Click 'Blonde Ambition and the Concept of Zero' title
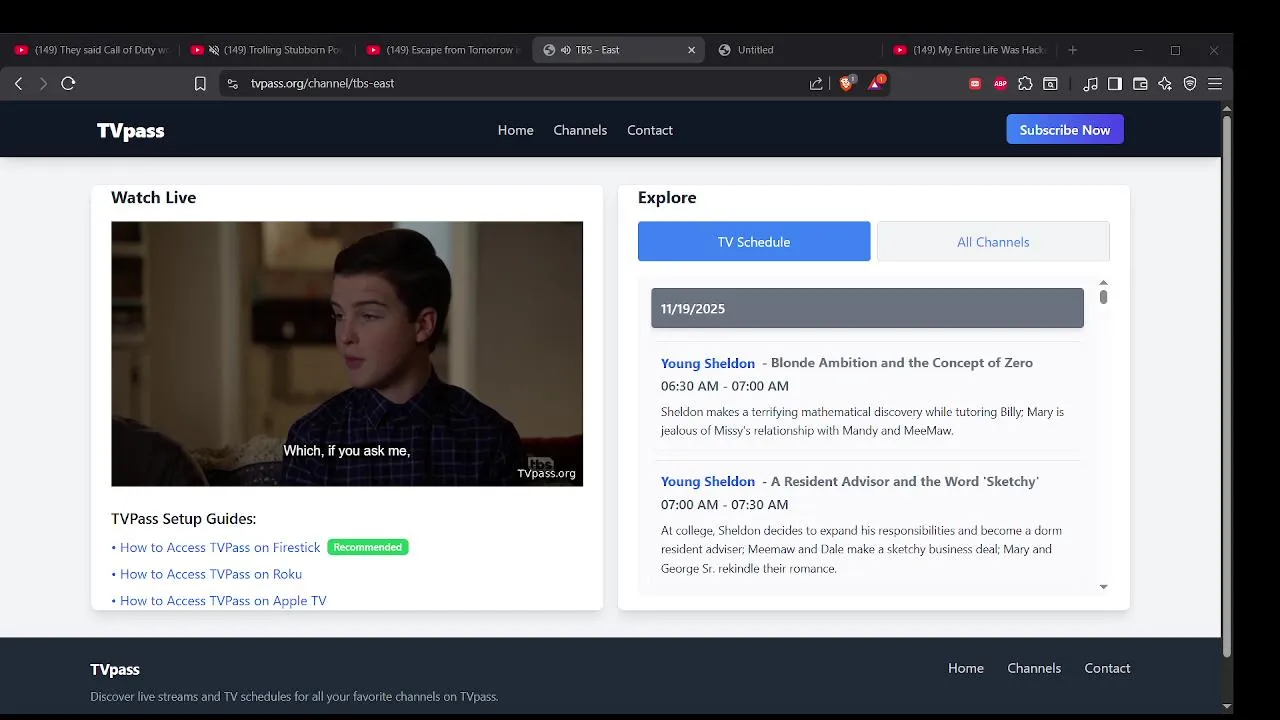 902,363
